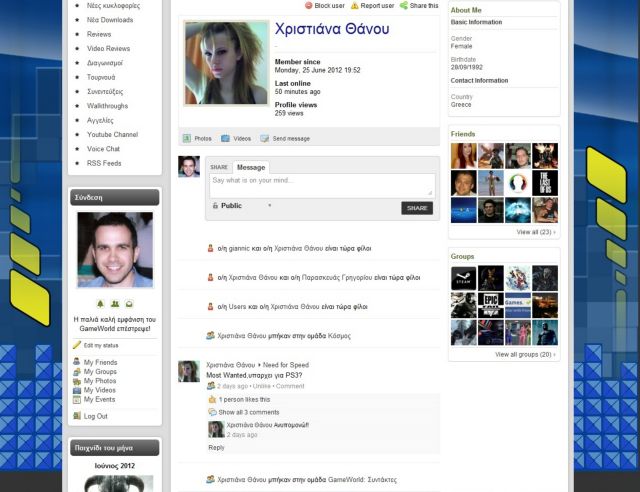Viewport: 640px width, 492px height.
Task: Click the Log Out link
Action: click(x=95, y=416)
